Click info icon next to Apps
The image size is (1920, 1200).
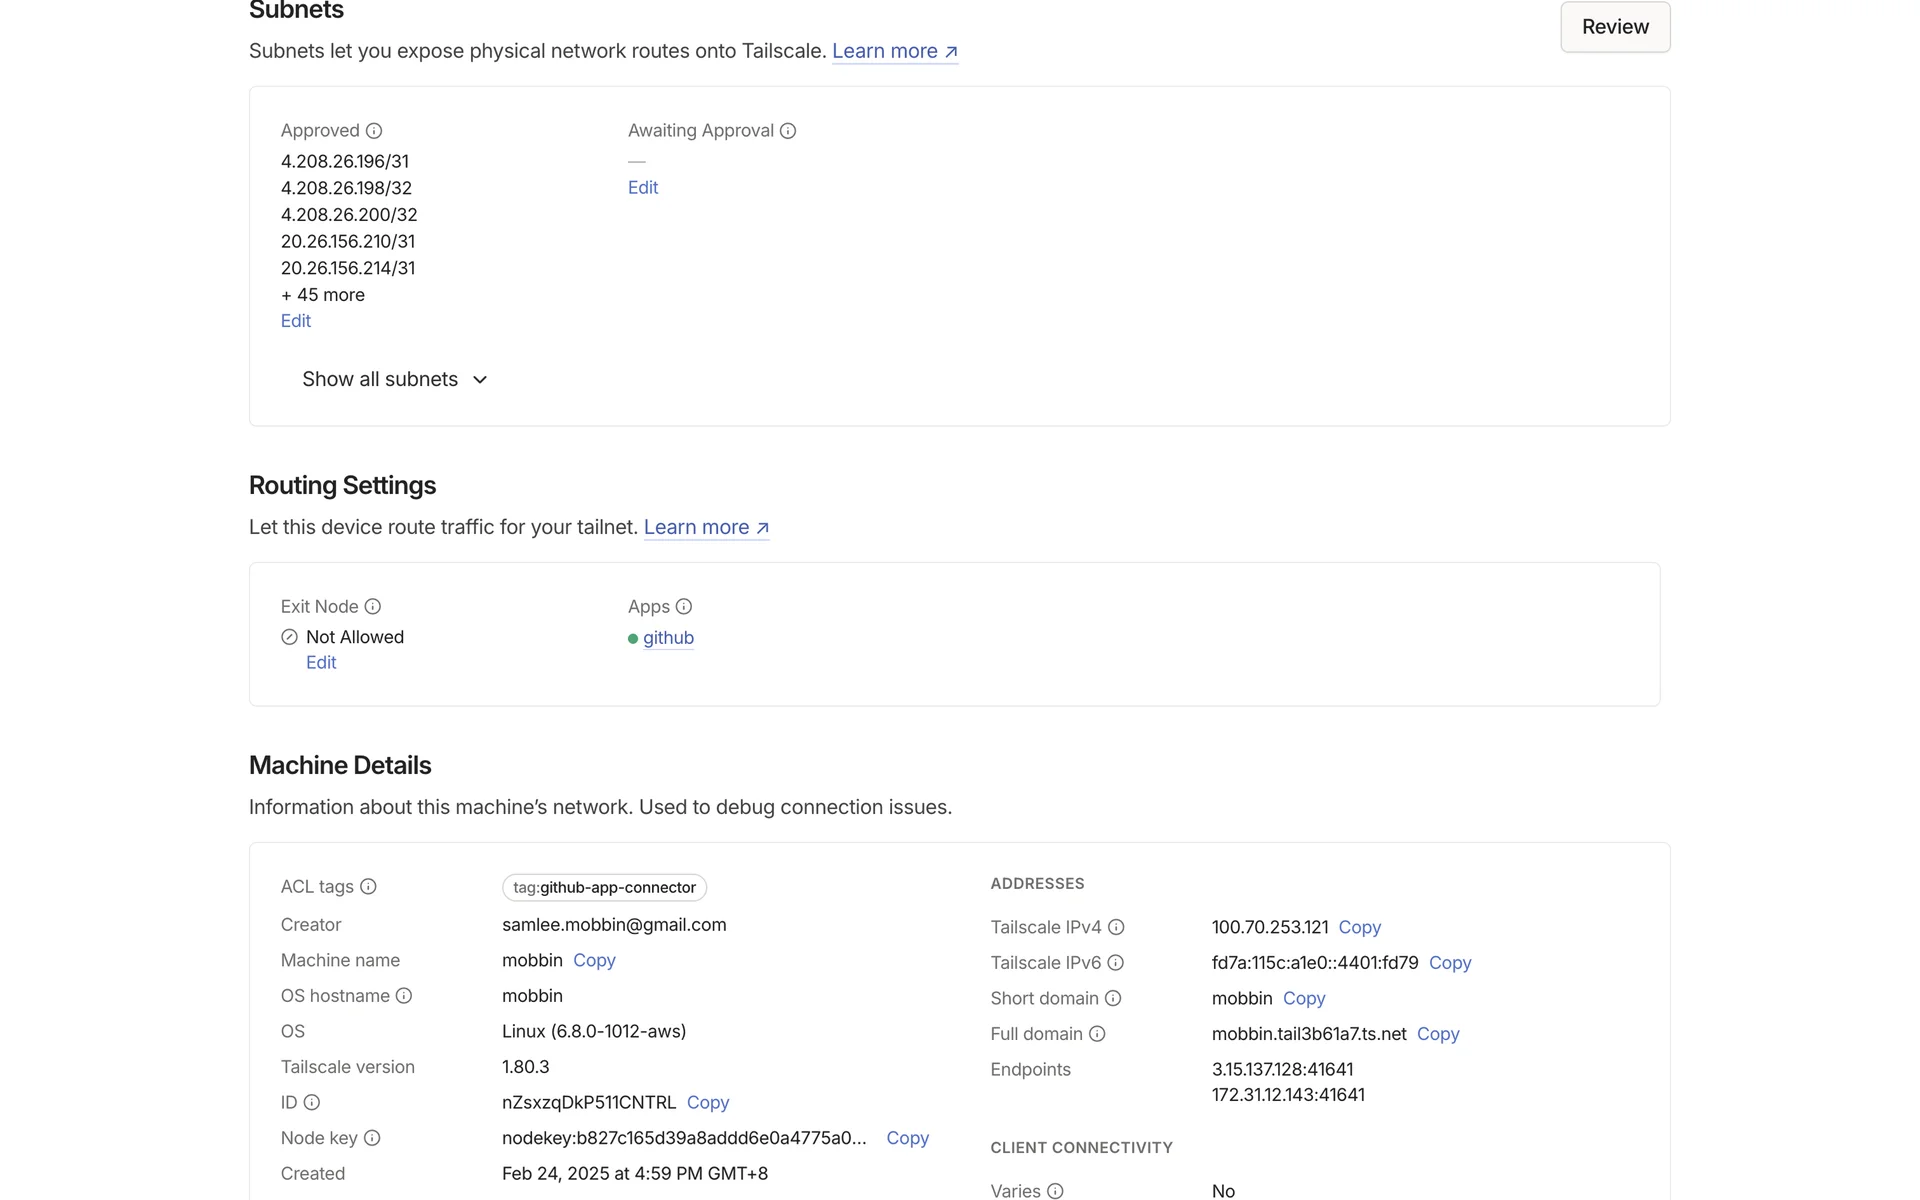684,607
